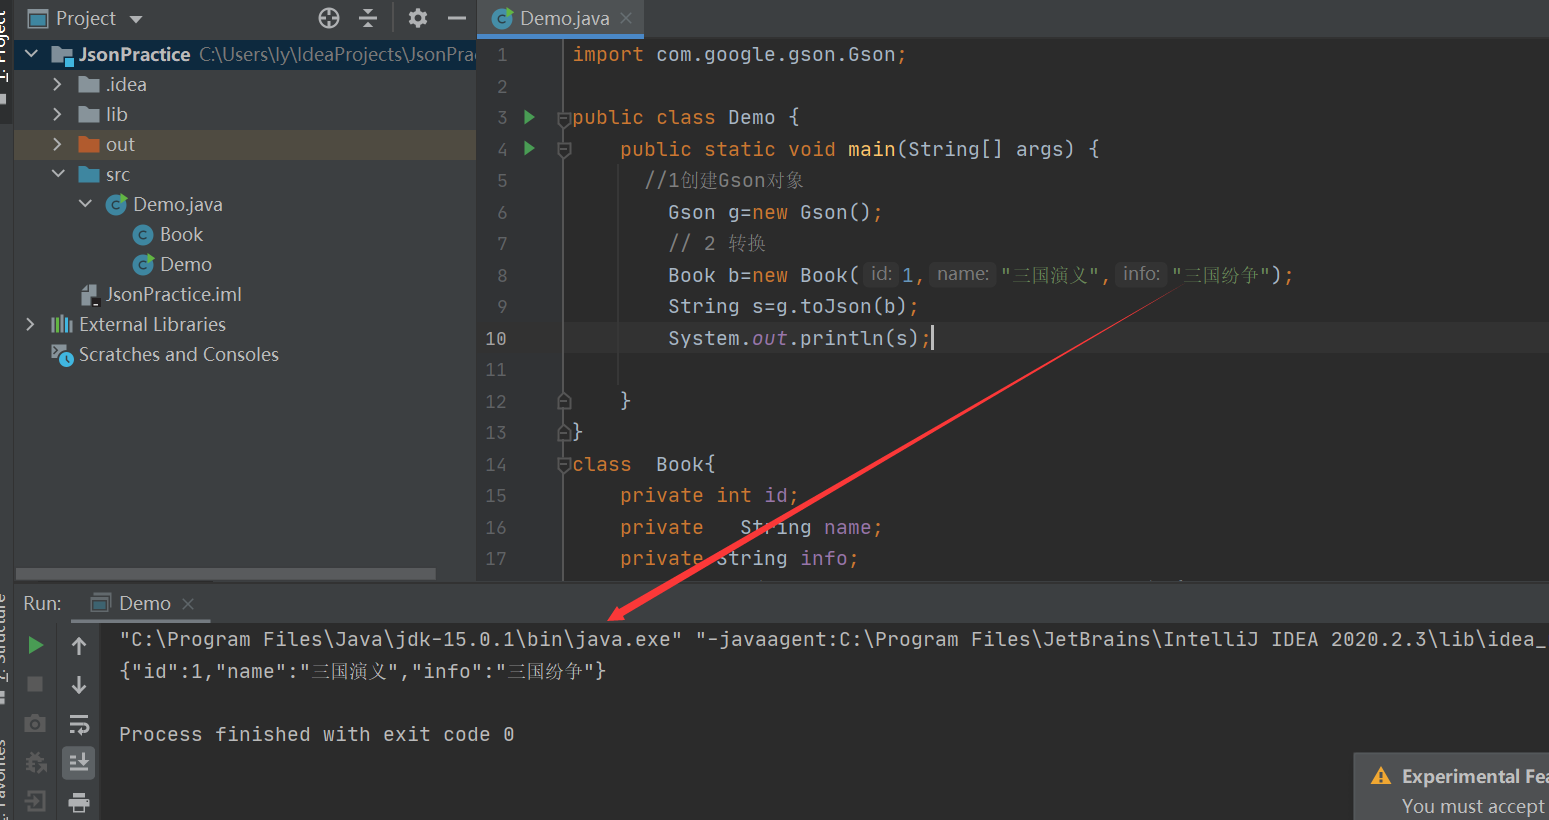Click the run gutter icon beside class Demo
Viewport: 1549px width, 820px height.
(x=530, y=117)
